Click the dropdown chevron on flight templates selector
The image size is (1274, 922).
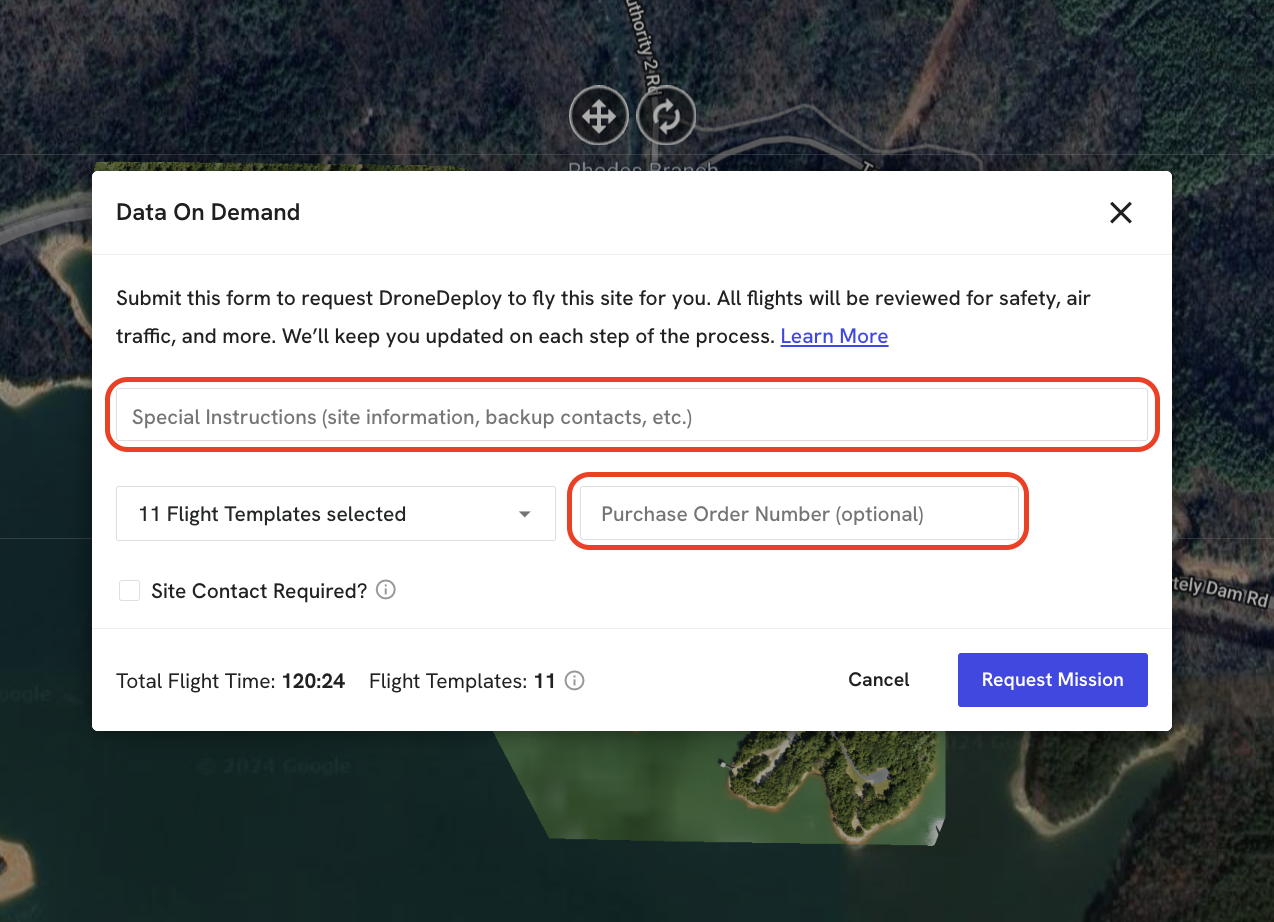point(524,513)
